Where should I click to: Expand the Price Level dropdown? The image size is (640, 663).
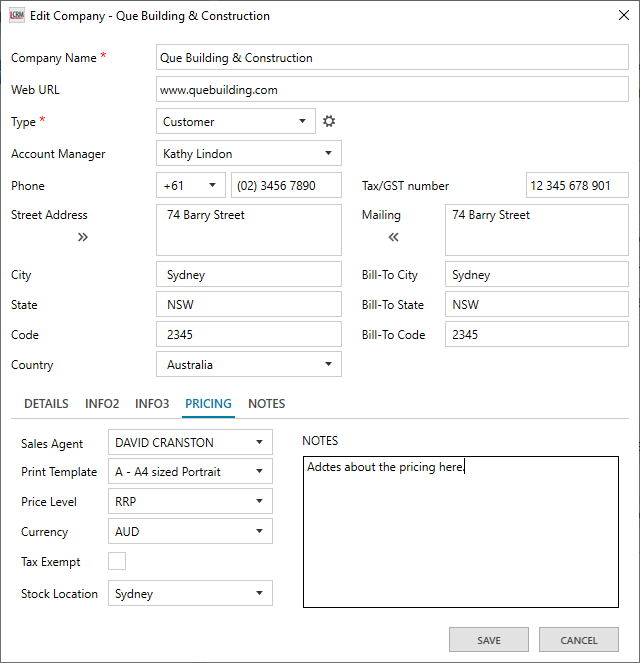point(190,502)
